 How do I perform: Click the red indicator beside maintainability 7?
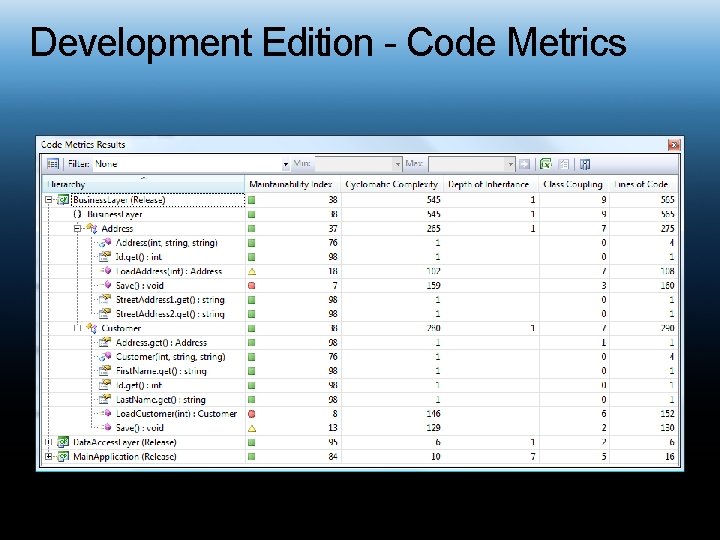coord(252,286)
